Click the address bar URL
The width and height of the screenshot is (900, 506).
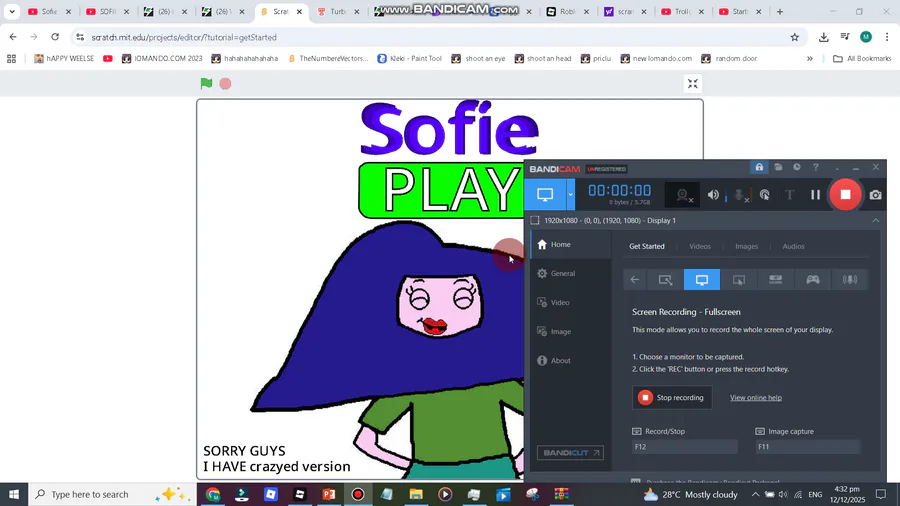184,37
